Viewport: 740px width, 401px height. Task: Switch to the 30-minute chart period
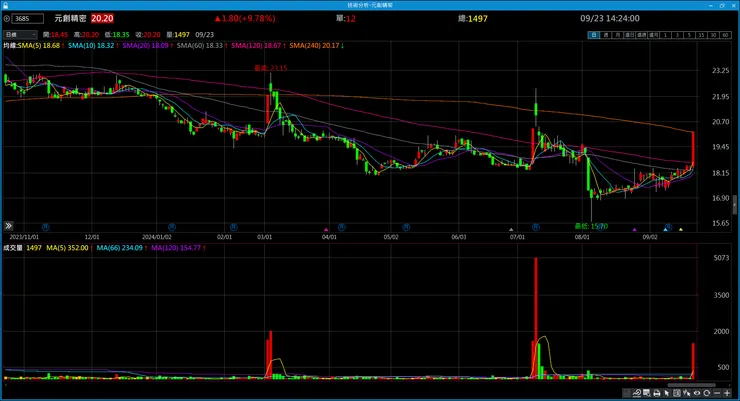(x=713, y=35)
